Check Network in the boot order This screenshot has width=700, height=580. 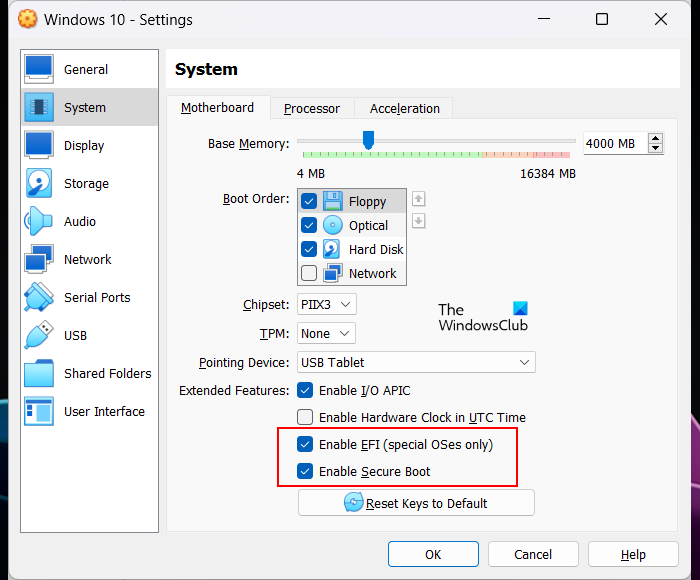point(309,273)
